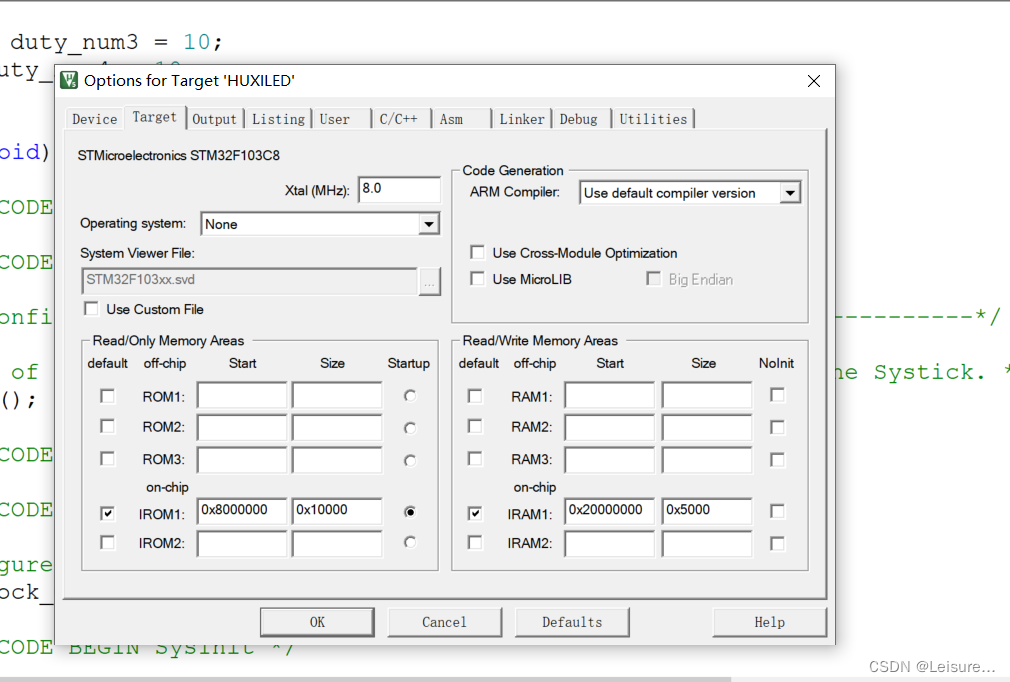This screenshot has width=1010, height=682.
Task: Open Help for target options
Action: [x=770, y=622]
